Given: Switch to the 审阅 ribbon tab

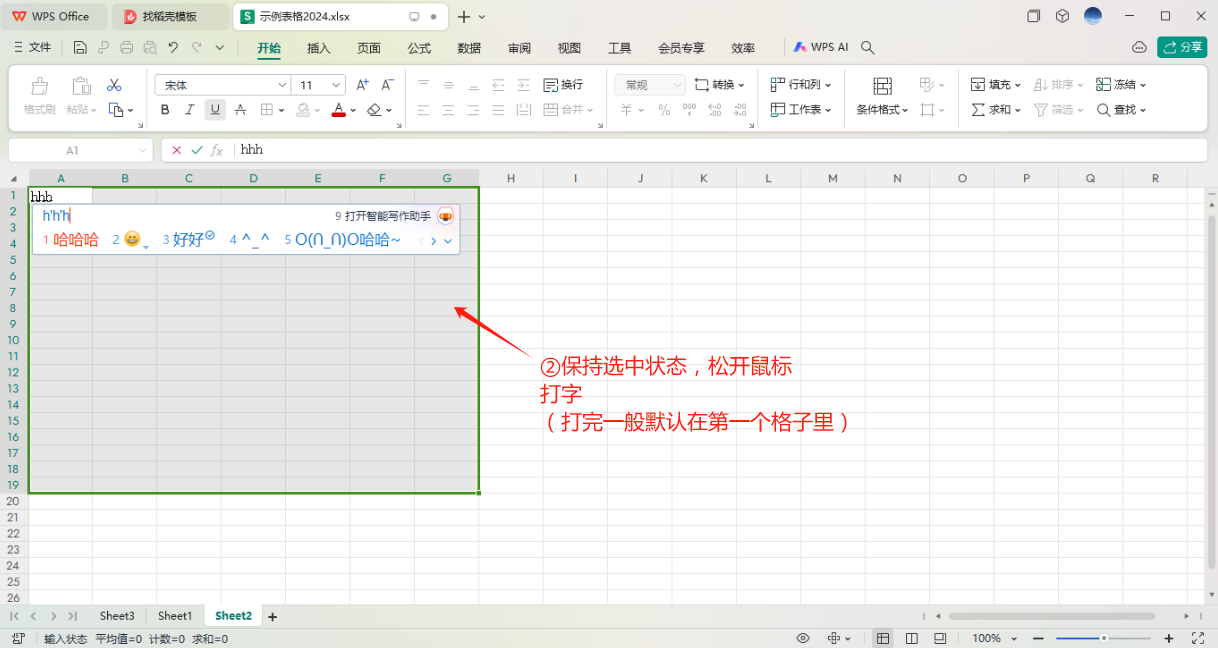Looking at the screenshot, I should tap(519, 48).
